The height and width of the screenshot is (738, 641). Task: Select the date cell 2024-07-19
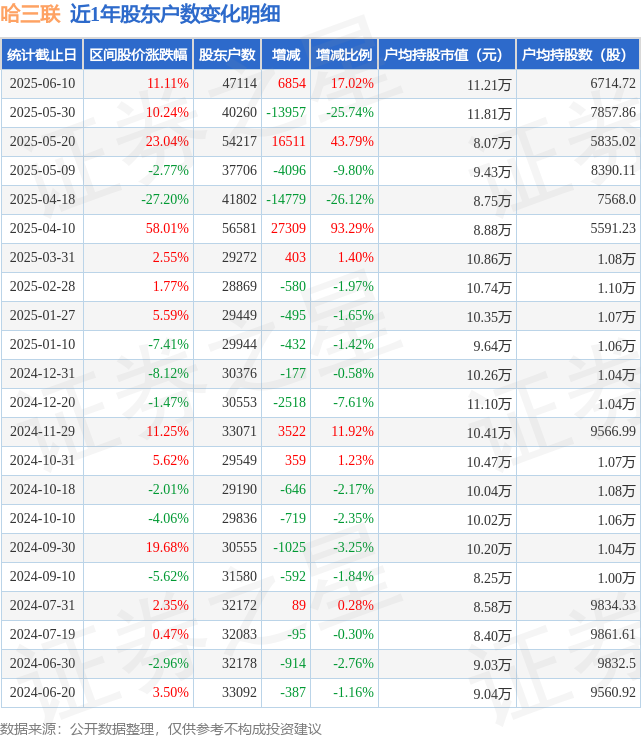click(x=42, y=634)
